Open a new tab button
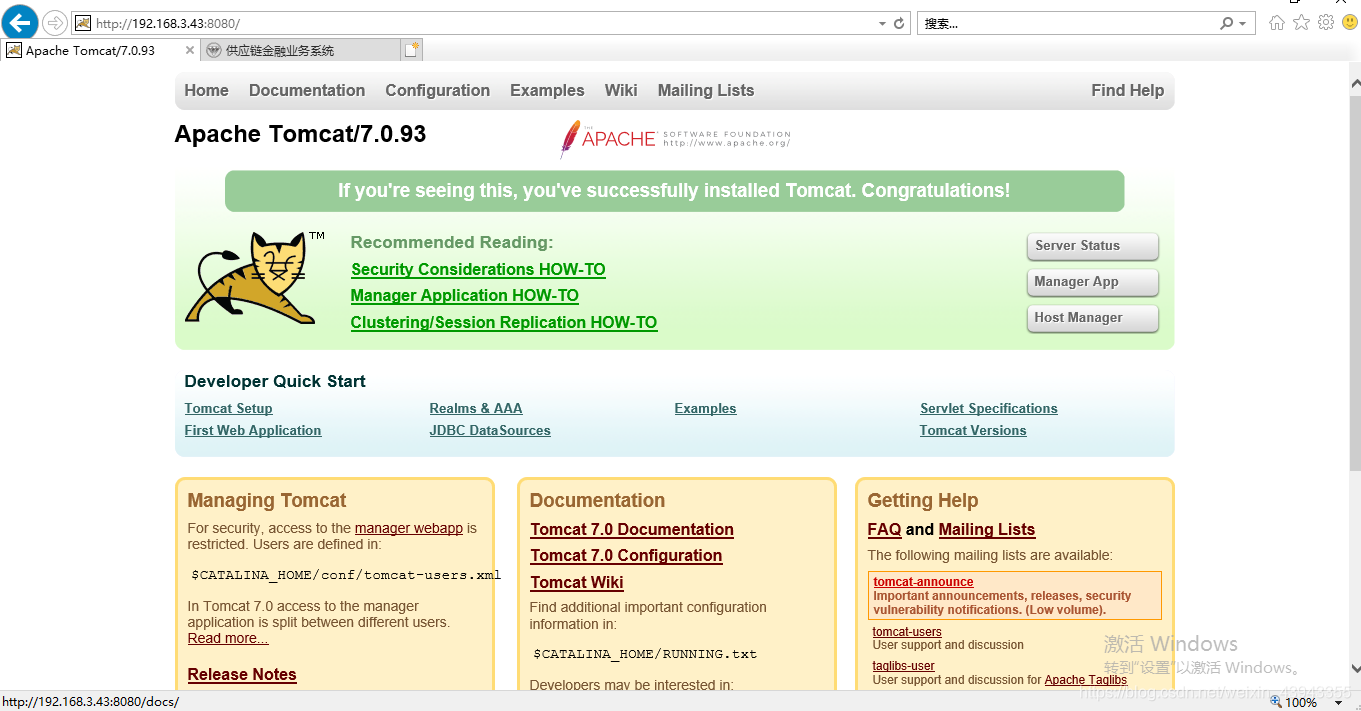Screen dimensions: 1361x711 pyautogui.click(x=412, y=50)
